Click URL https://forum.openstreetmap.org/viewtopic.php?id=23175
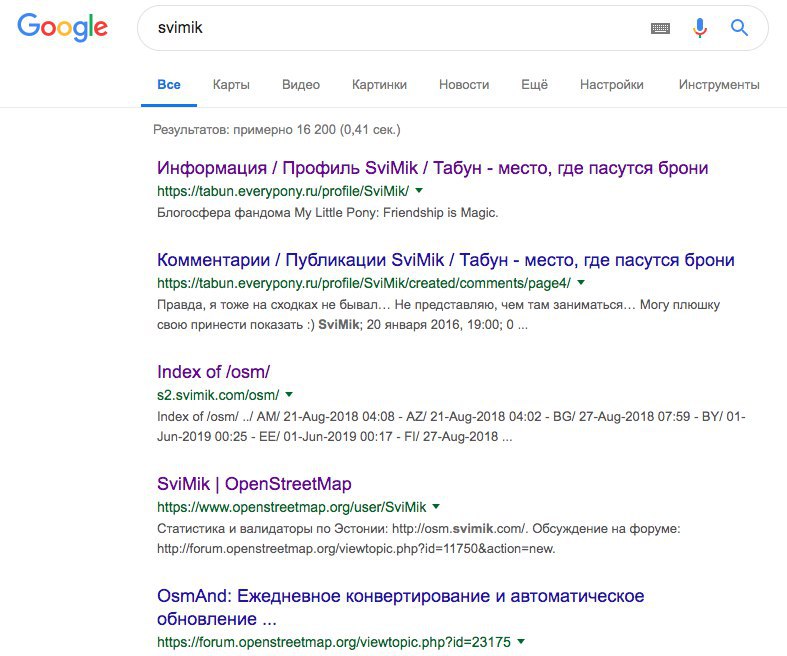 [x=334, y=641]
